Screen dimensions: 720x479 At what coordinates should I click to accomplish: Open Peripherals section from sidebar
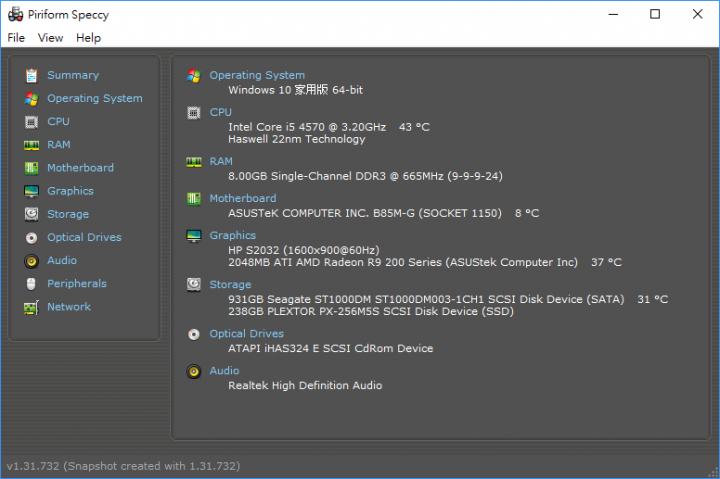coord(77,284)
